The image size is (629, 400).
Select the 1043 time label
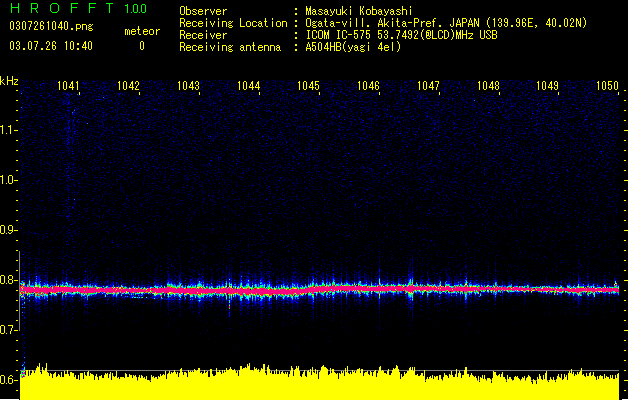(188, 86)
